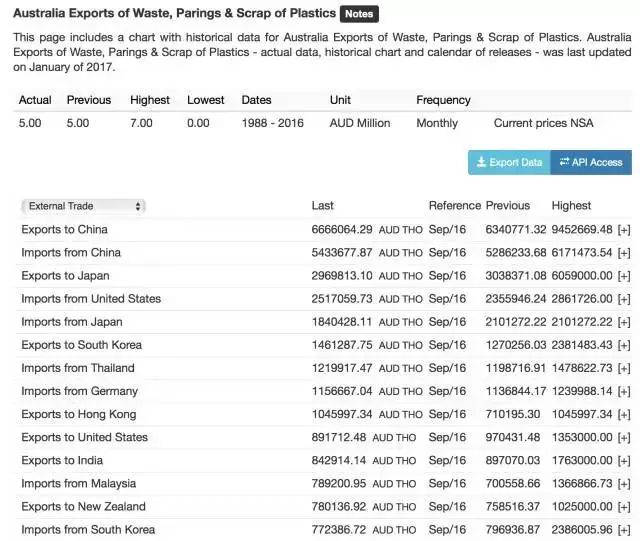Viewport: 640px width, 541px height.
Task: Click the Last column header
Action: [x=322, y=205]
